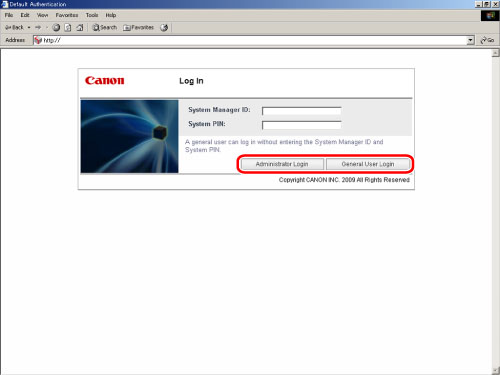Screen dimensions: 500x375
Task: Click the Stop loading toolbar icon
Action: coord(56,28)
